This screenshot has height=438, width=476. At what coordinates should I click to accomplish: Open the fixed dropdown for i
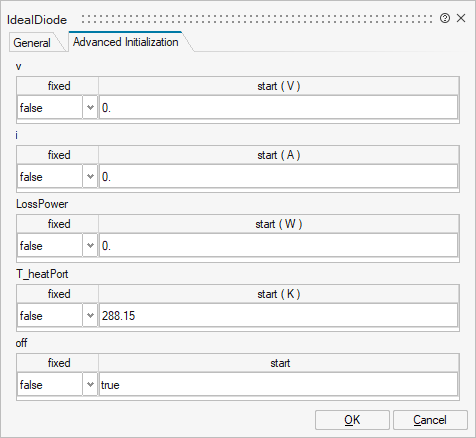(x=90, y=177)
